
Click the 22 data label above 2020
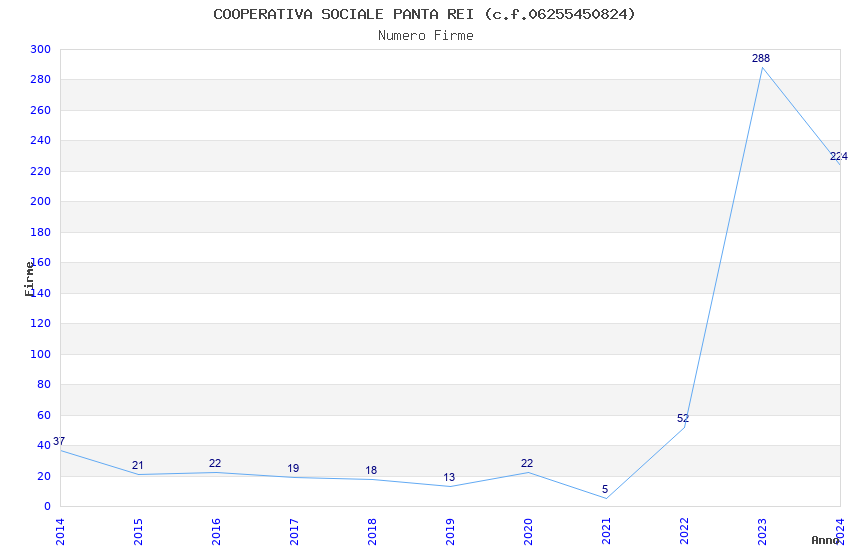click(x=527, y=463)
